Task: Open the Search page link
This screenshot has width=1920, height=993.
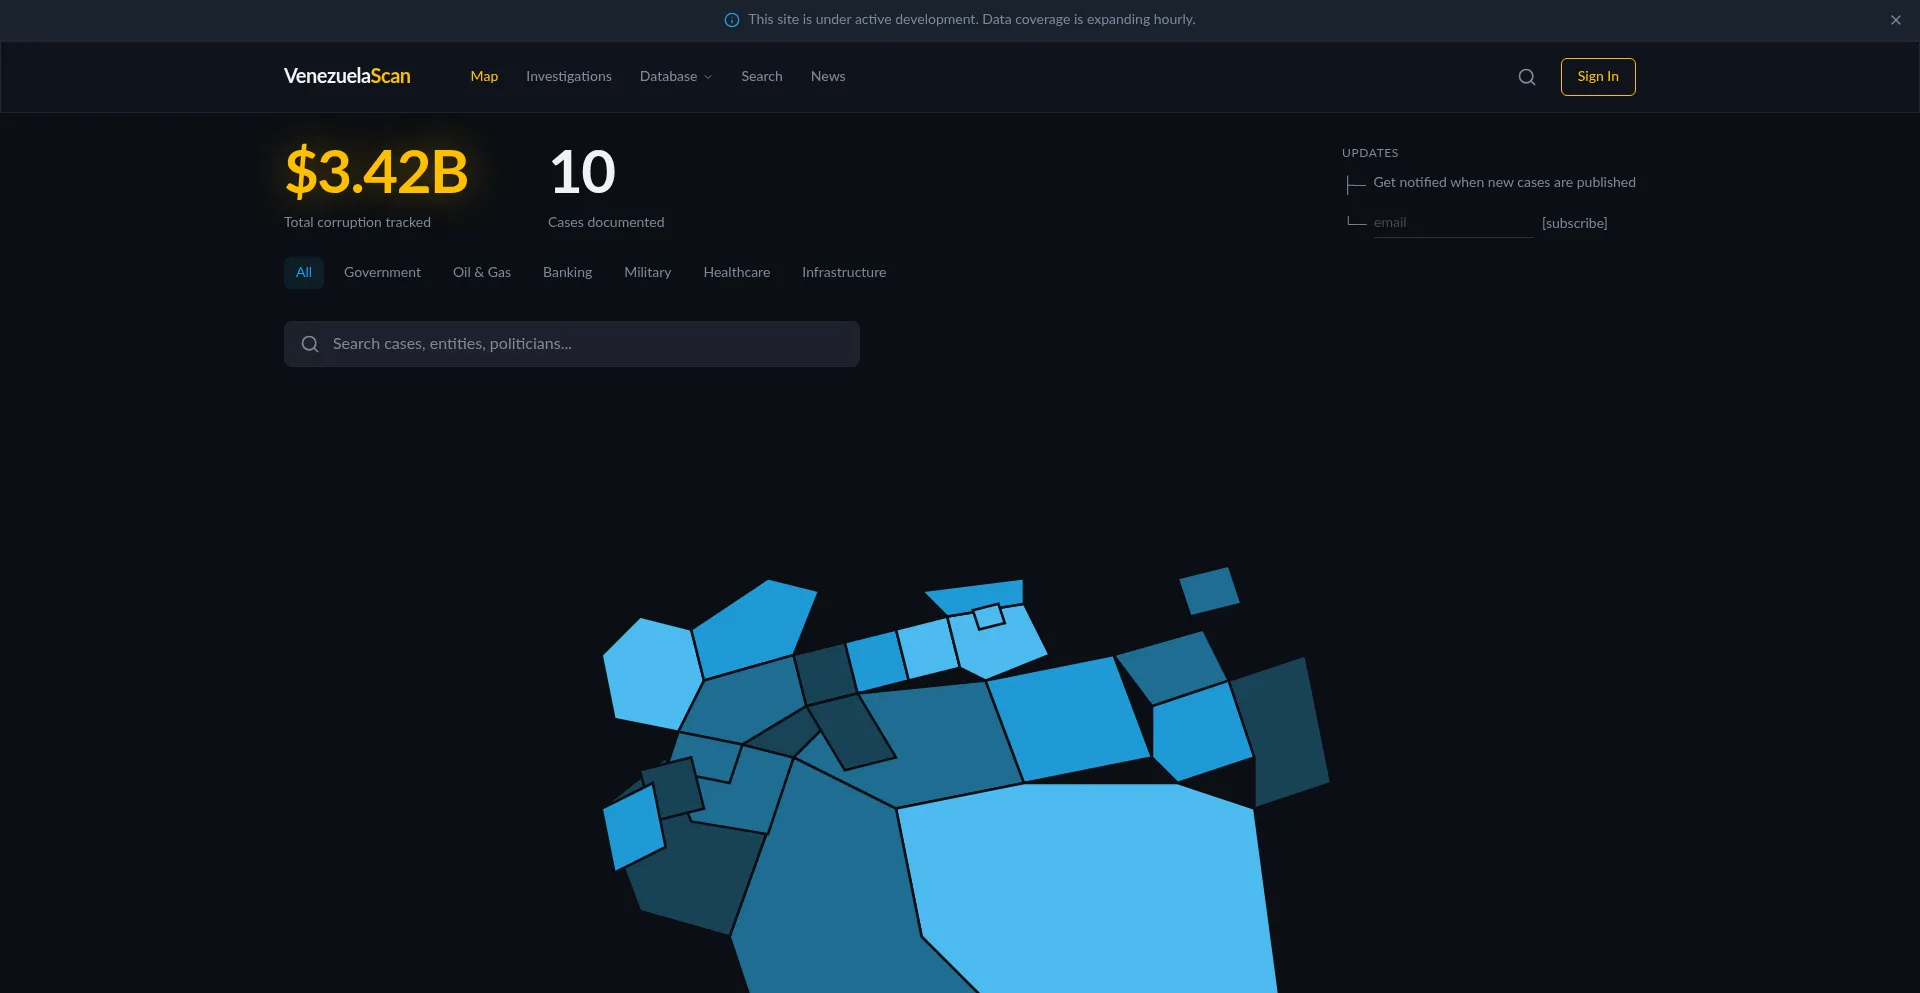Action: tap(761, 77)
